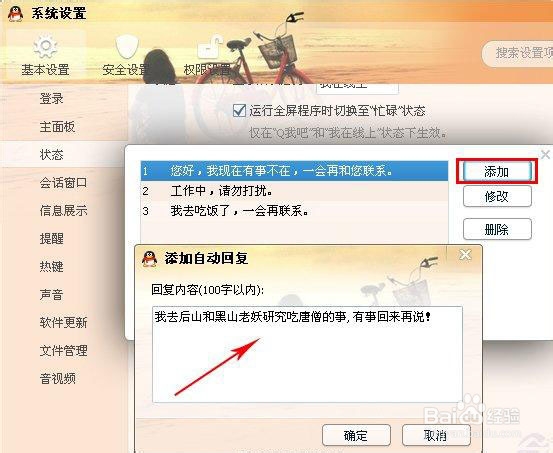Open 热键 settings in sidebar
Screen dimensions: 553x453
(51, 266)
